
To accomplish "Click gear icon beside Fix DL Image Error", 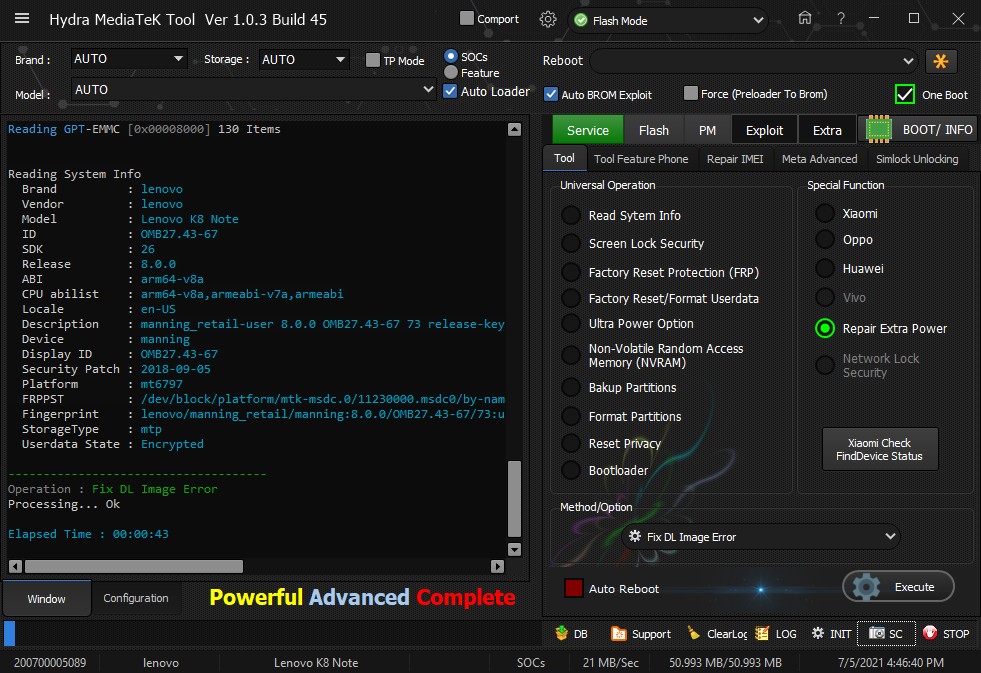I will (x=635, y=536).
